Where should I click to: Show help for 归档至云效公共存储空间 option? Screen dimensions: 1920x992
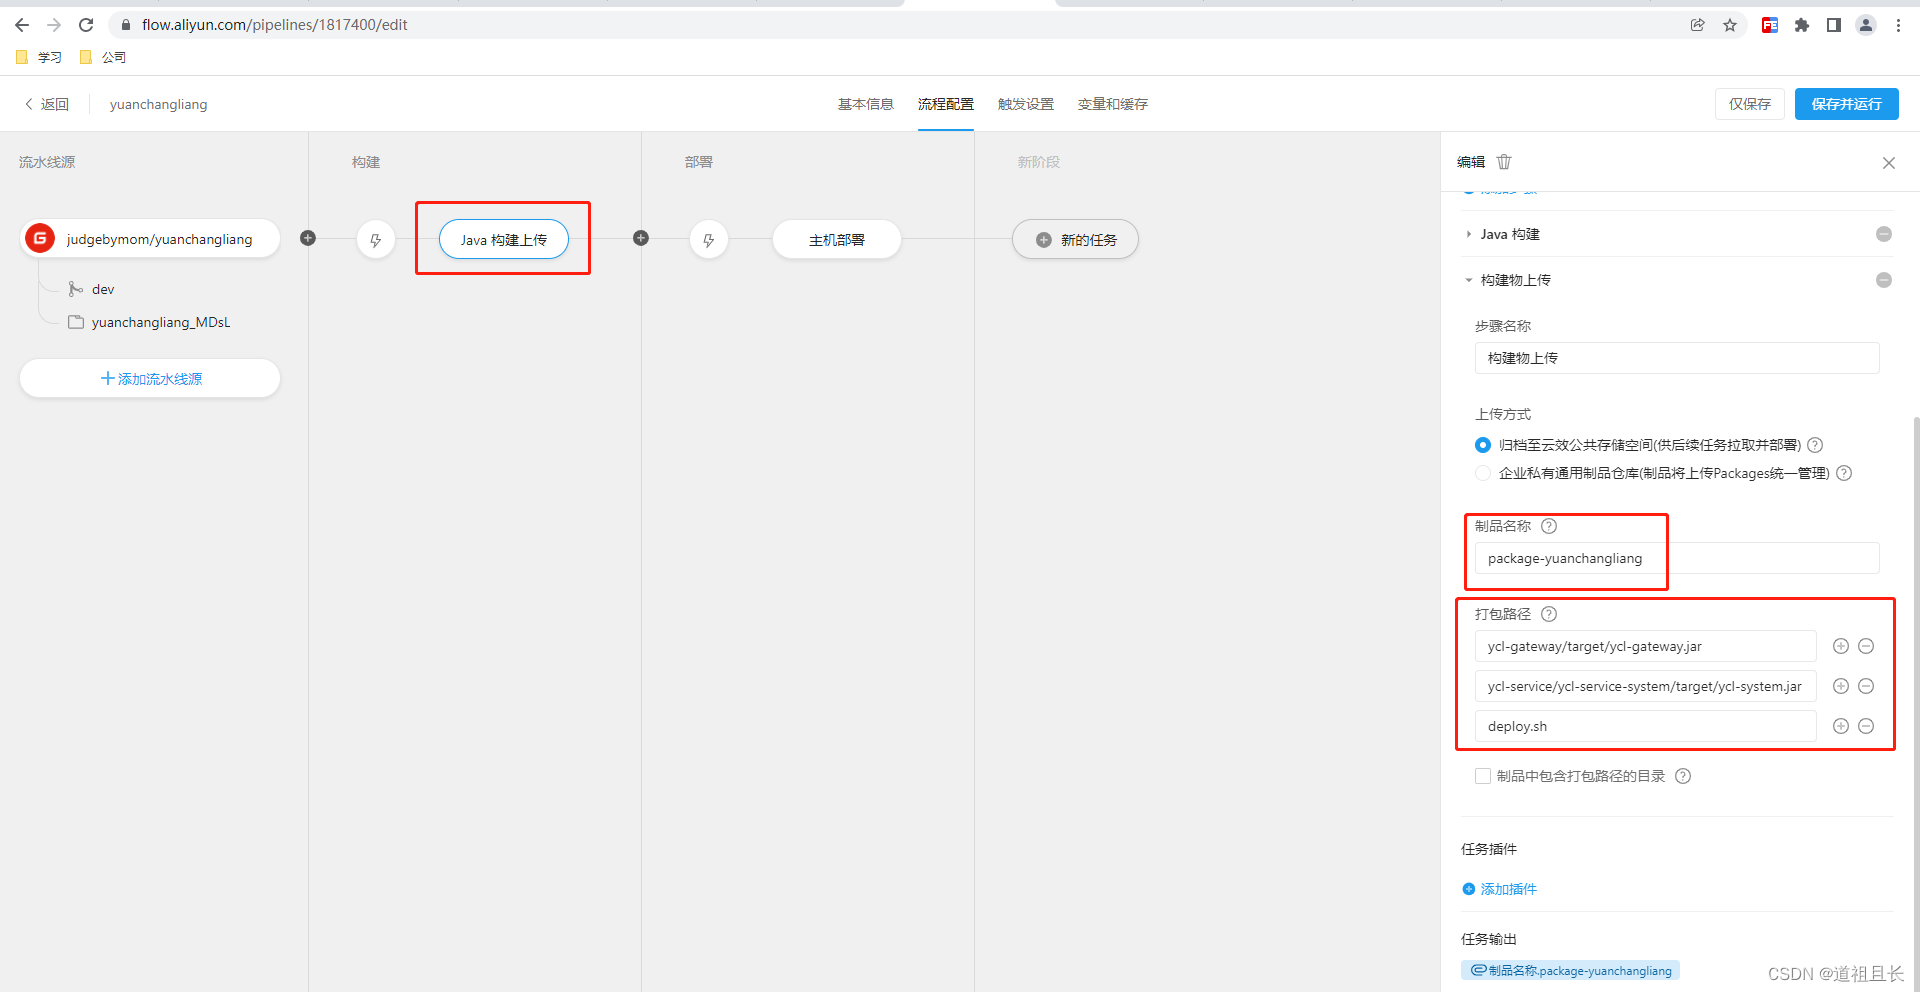click(1815, 445)
